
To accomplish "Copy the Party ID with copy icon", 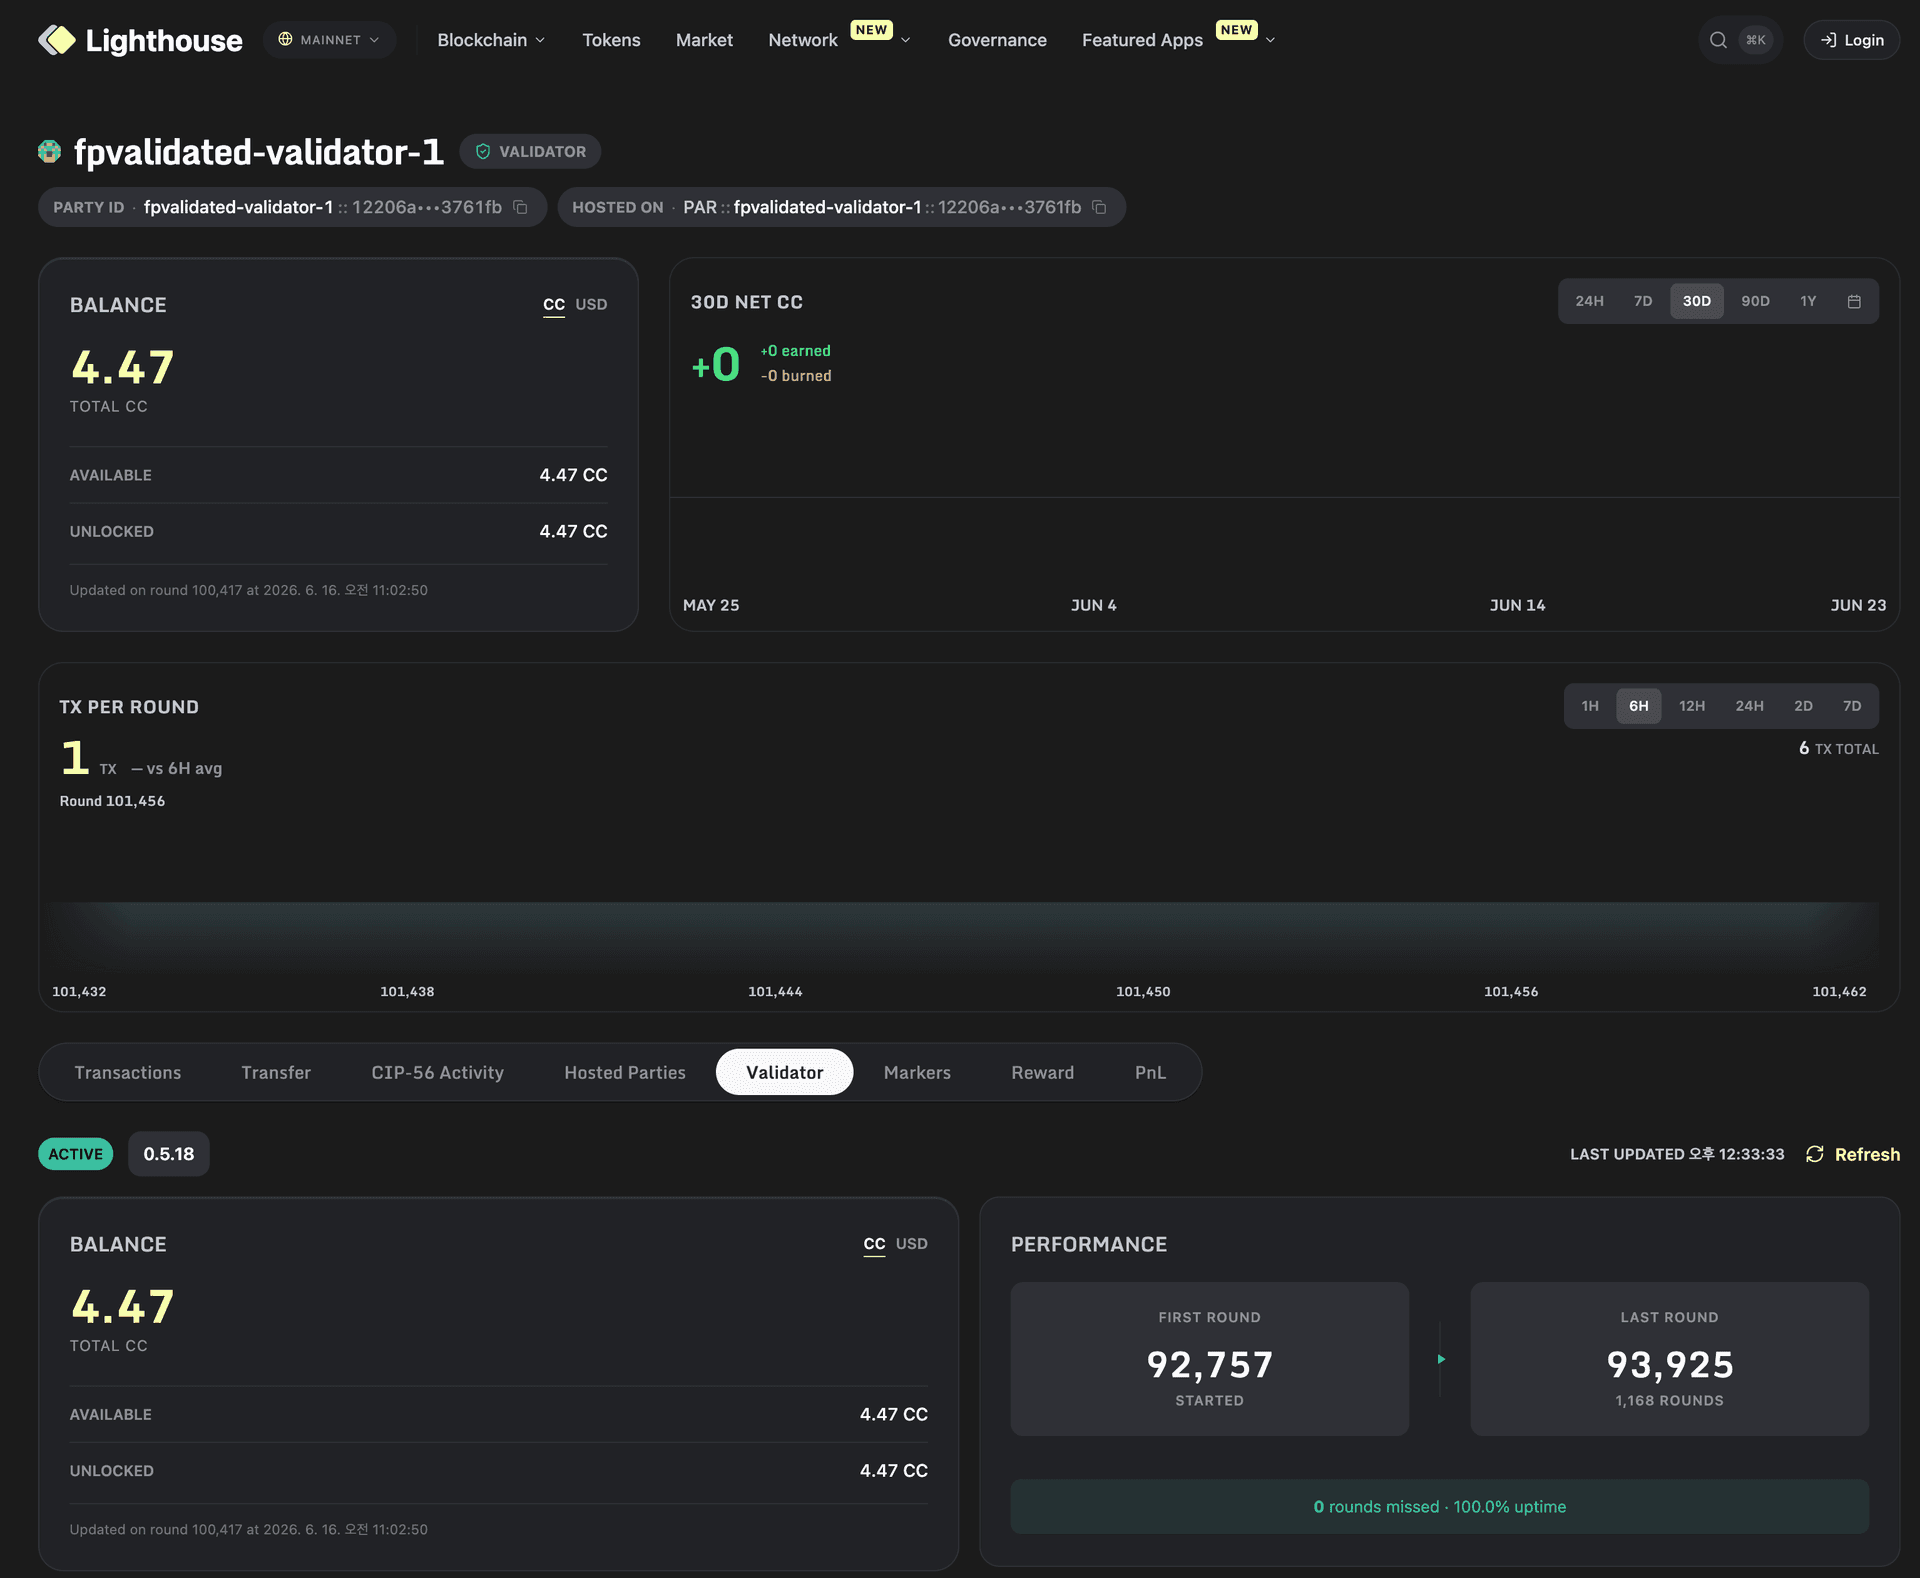I will [520, 207].
